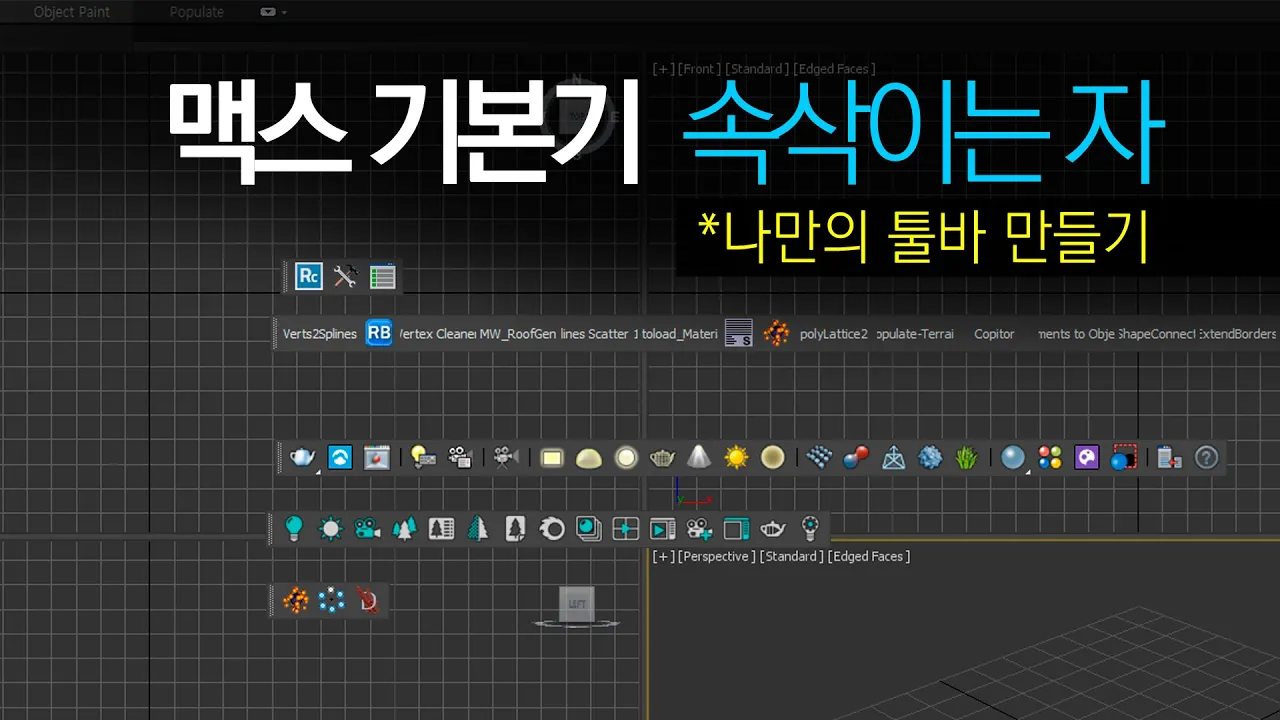The image size is (1280, 720).
Task: Click the orange particle icon before polyLattice2
Action: point(776,333)
